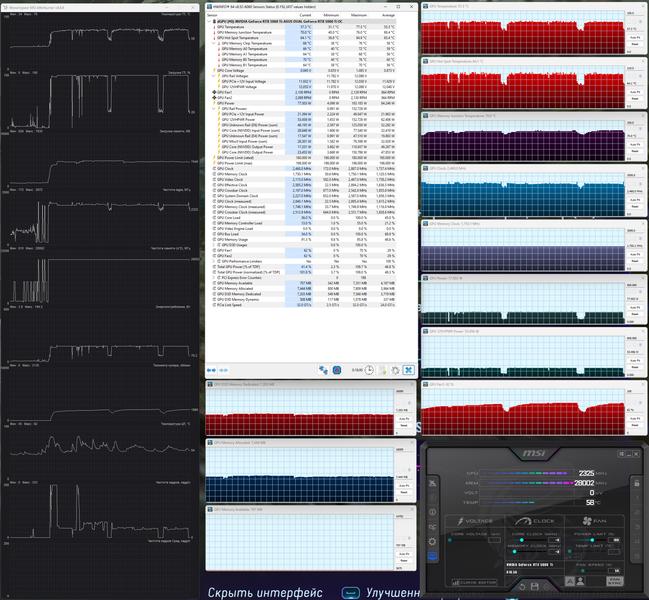The image size is (649, 600).
Task: Click the Power Limit slider handle in Afterburner
Action: click(592, 540)
